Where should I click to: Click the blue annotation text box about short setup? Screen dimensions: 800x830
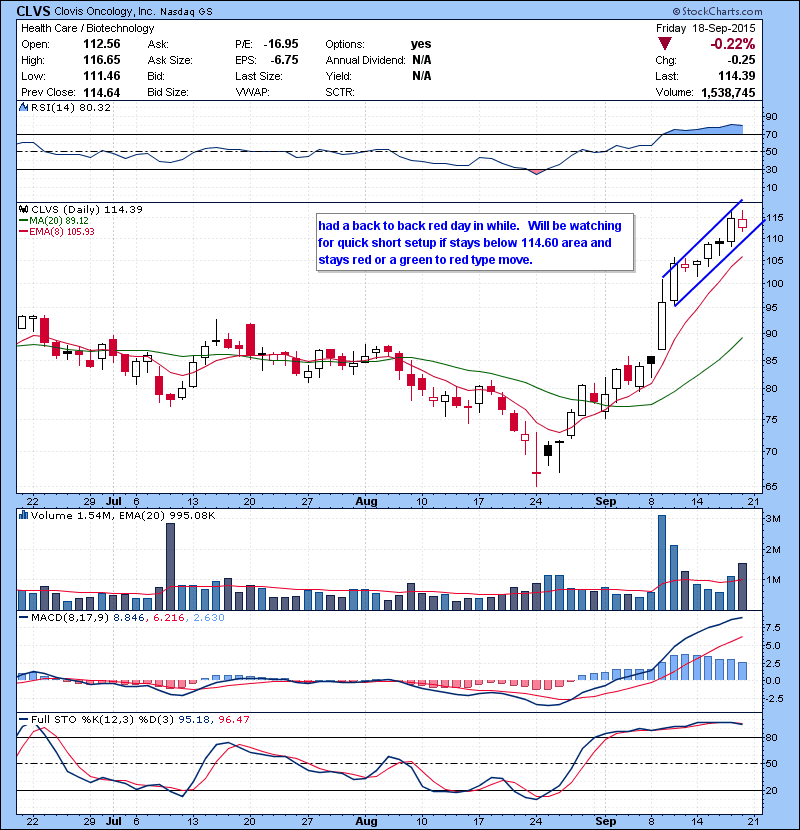pyautogui.click(x=475, y=242)
